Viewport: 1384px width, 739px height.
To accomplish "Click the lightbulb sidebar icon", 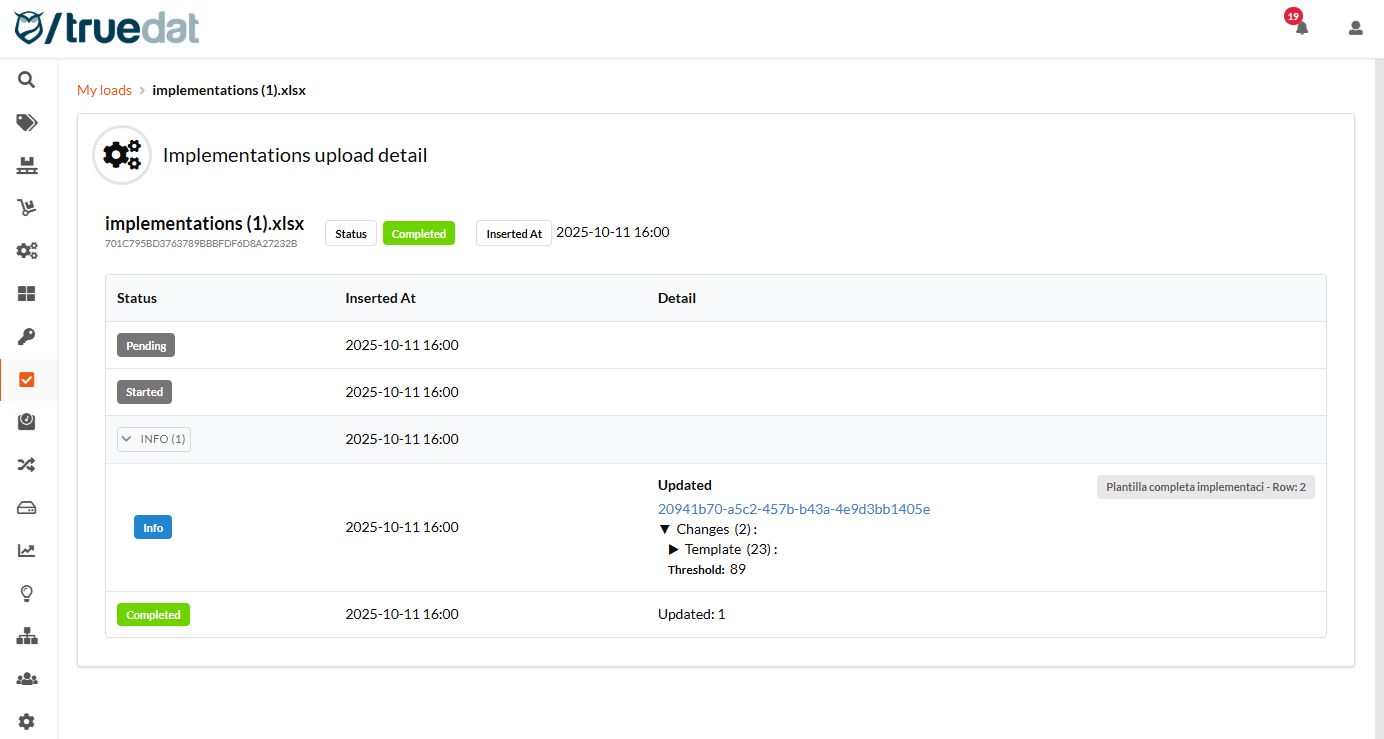I will 27,594.
